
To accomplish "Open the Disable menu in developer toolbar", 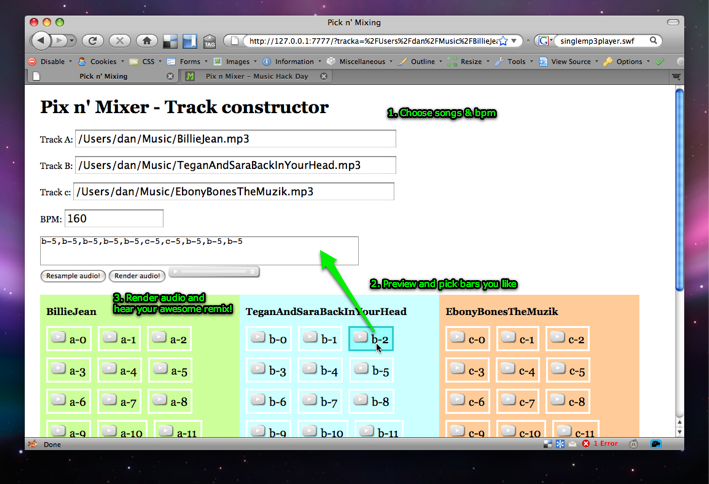I will coord(50,61).
